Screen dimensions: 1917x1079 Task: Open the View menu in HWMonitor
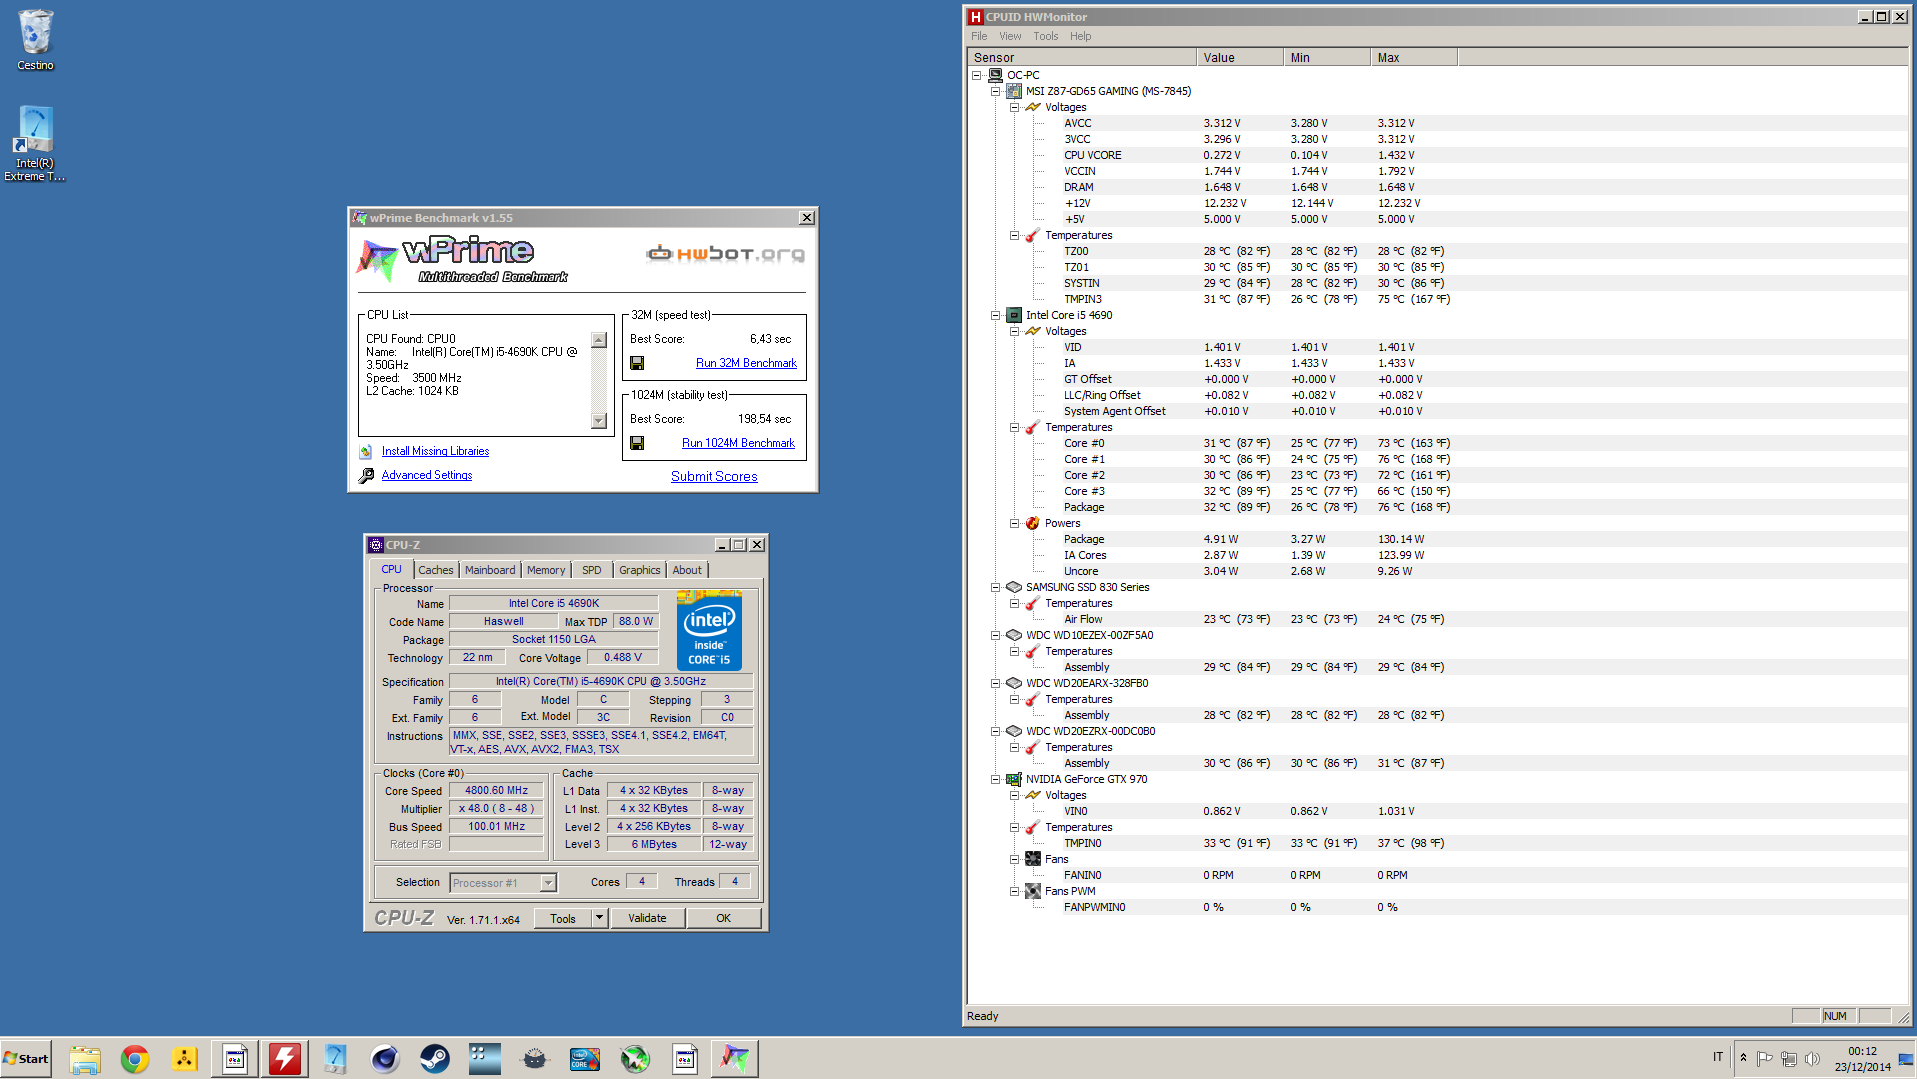pos(1010,36)
